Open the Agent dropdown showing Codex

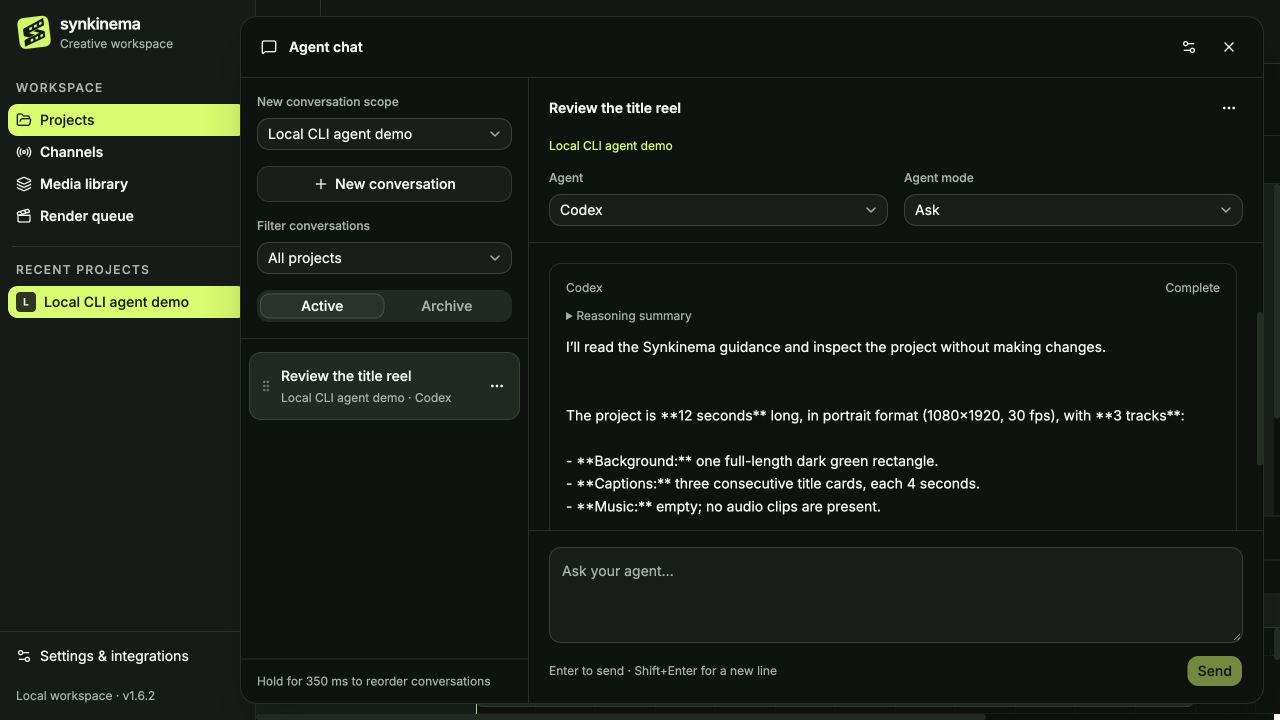[718, 210]
